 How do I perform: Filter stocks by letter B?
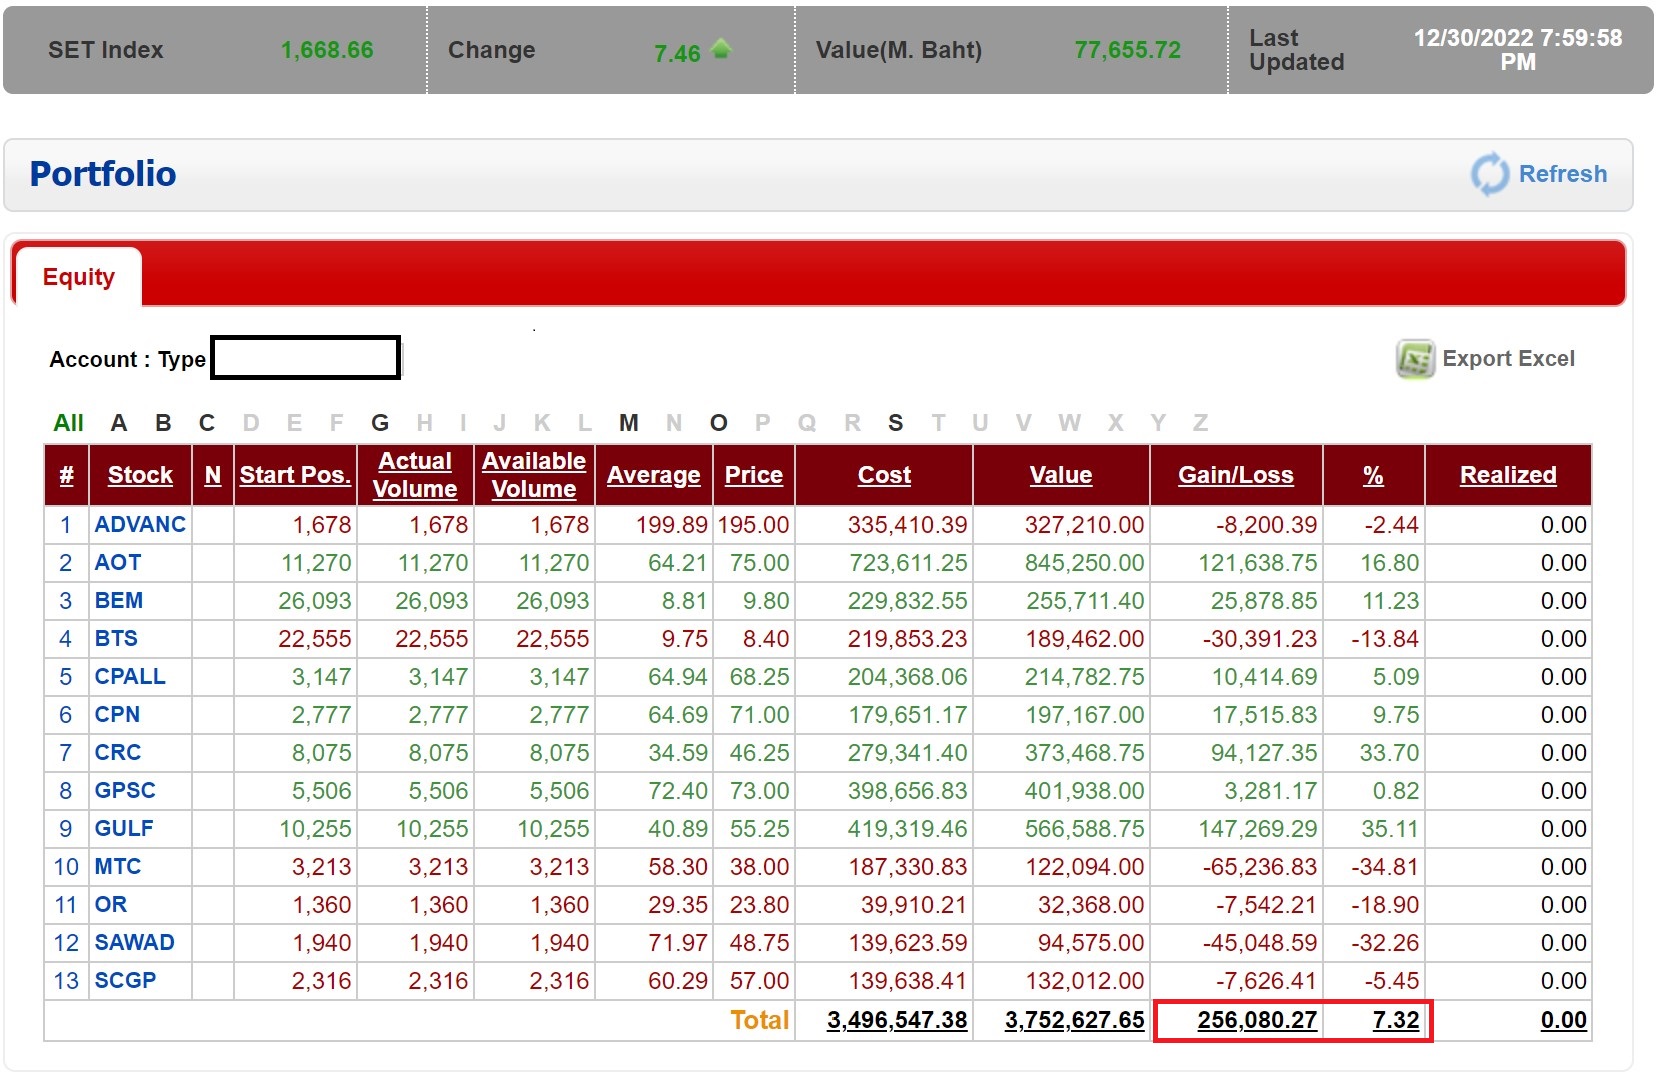point(163,423)
